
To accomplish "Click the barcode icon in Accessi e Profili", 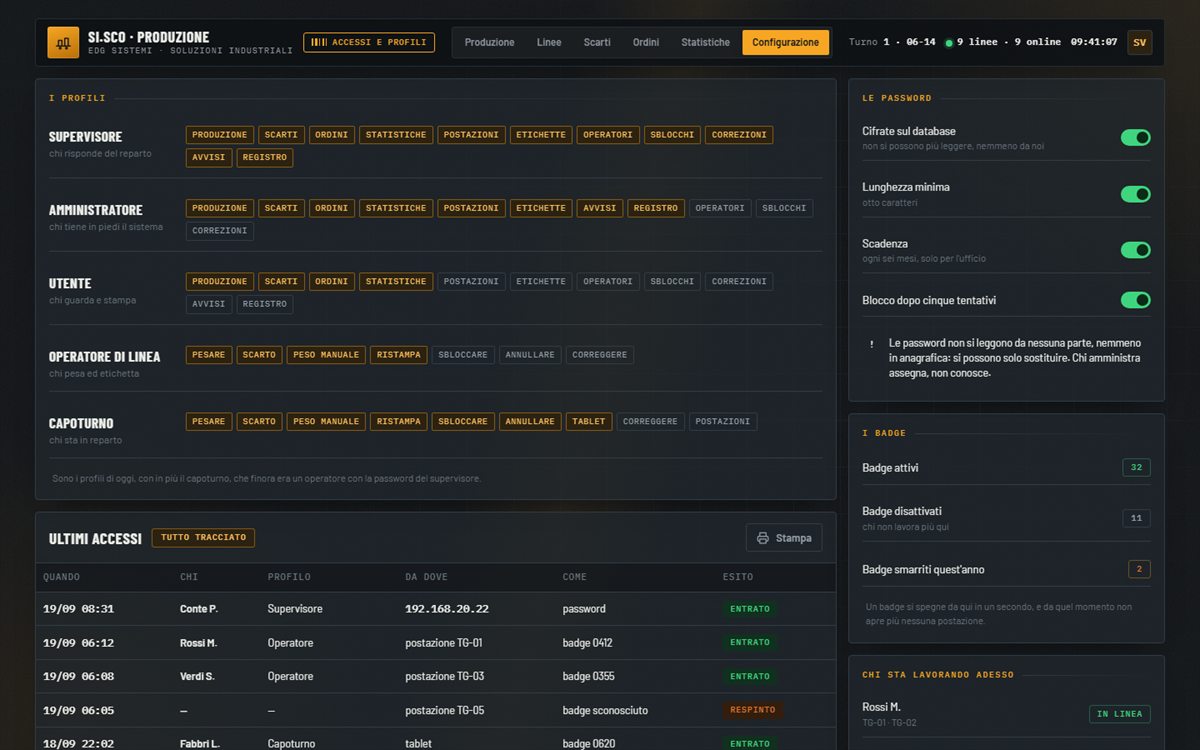I will (318, 42).
